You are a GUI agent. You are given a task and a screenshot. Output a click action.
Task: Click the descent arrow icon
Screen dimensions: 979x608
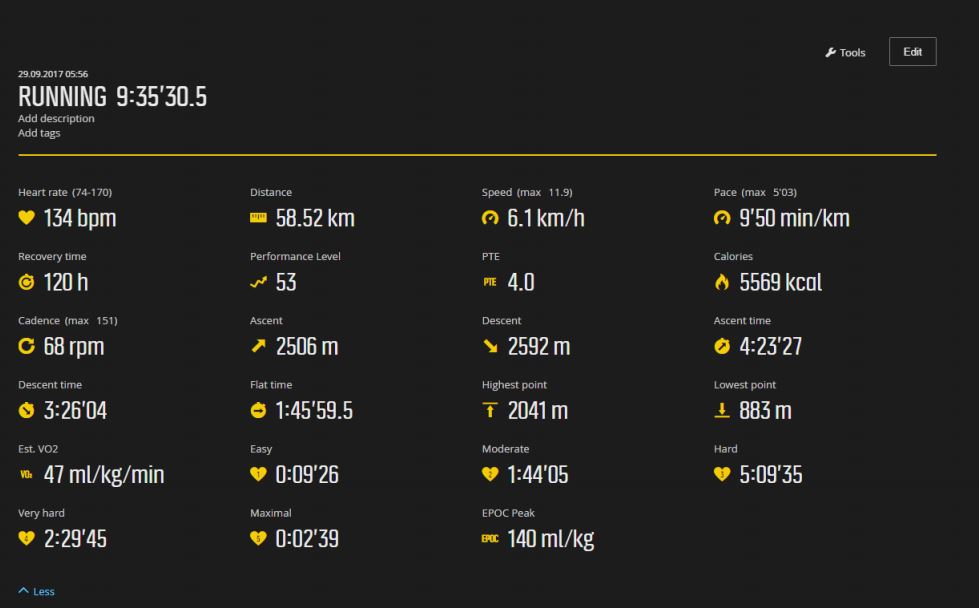[x=490, y=346]
